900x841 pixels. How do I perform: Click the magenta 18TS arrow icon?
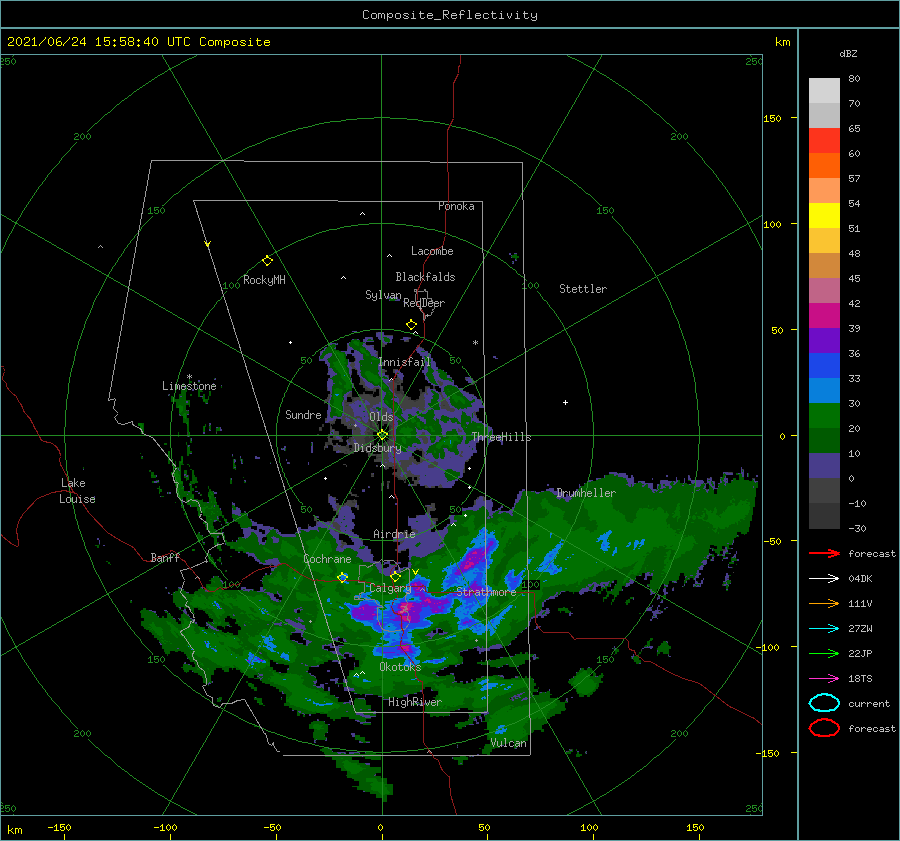(824, 679)
